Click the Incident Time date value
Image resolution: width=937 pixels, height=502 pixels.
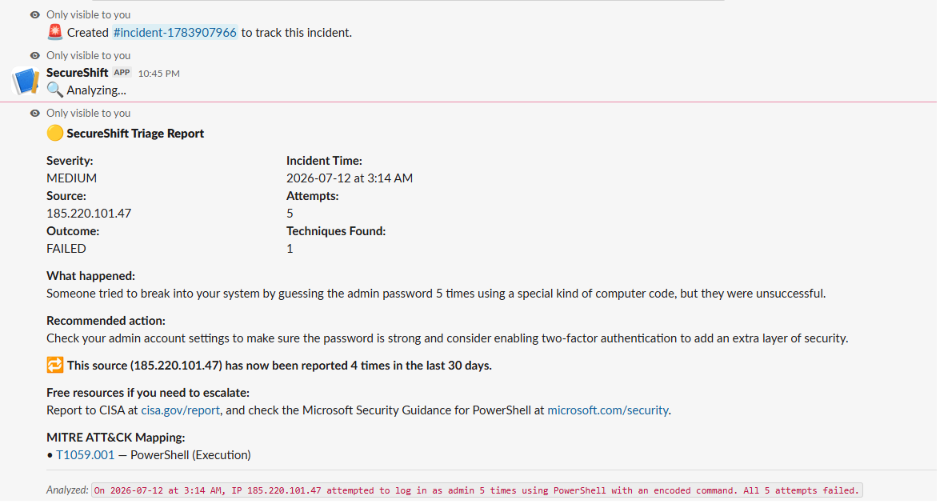(350, 178)
